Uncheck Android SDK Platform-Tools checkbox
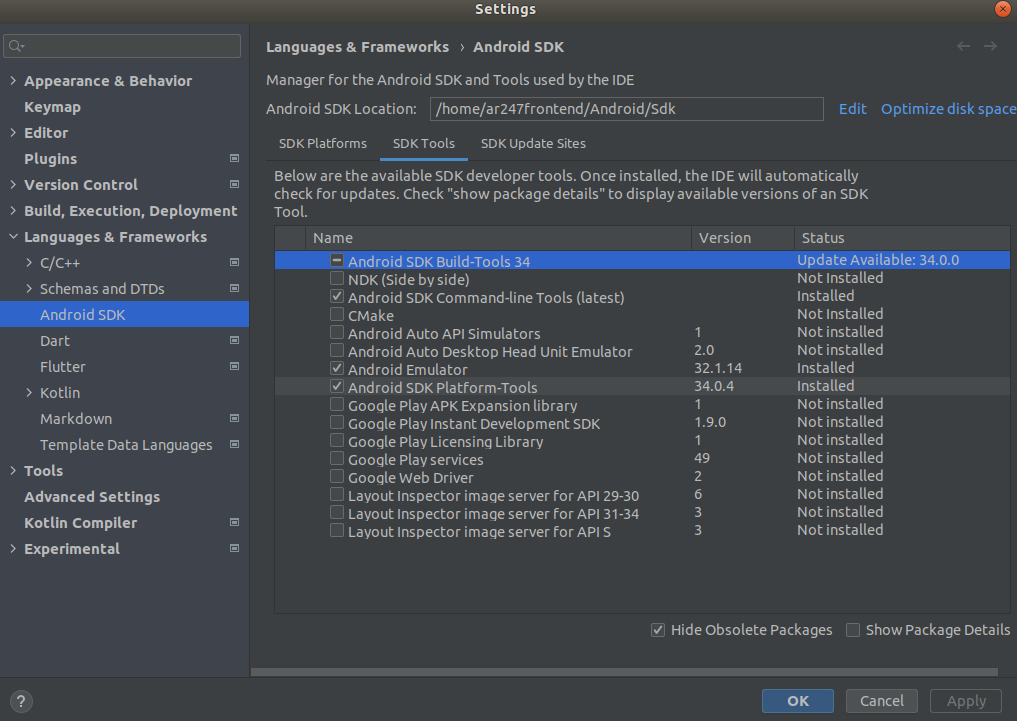 click(x=337, y=386)
